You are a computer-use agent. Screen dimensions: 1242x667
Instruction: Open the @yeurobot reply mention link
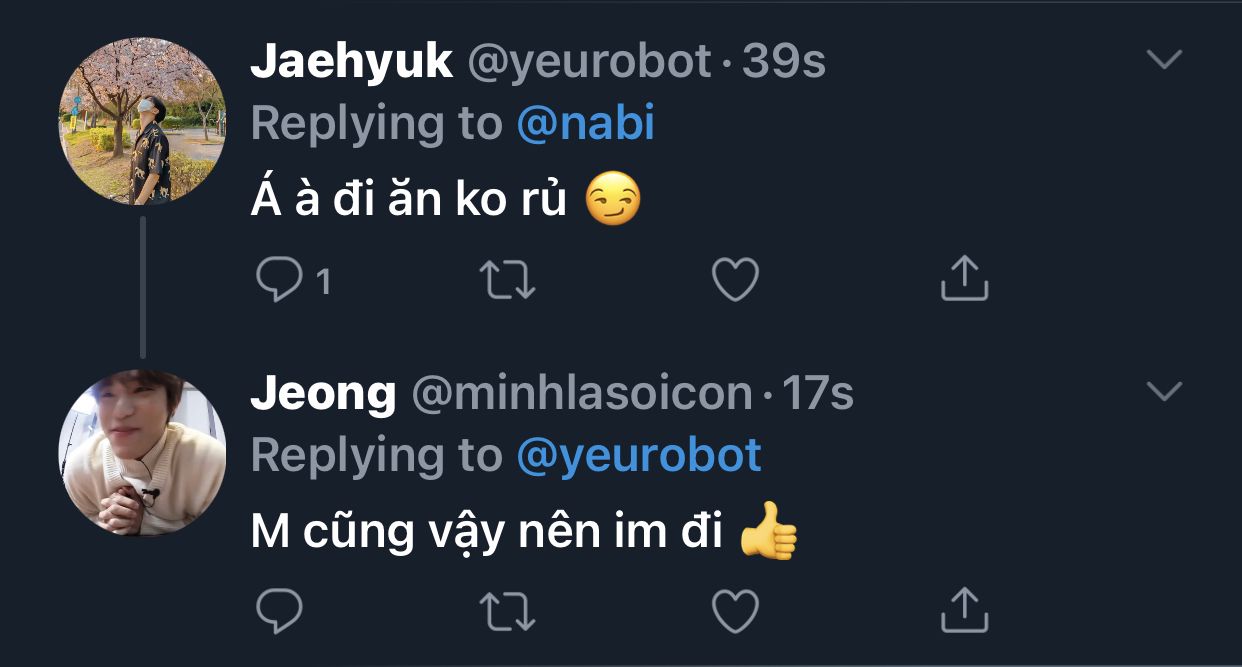tap(639, 455)
